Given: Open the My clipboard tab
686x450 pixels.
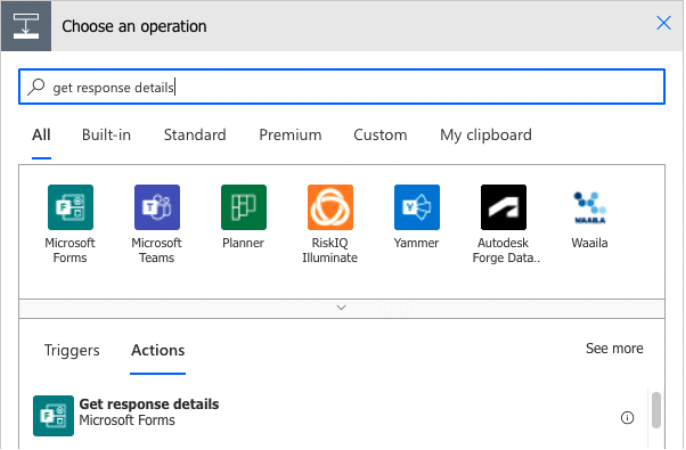Looking at the screenshot, I should click(486, 135).
